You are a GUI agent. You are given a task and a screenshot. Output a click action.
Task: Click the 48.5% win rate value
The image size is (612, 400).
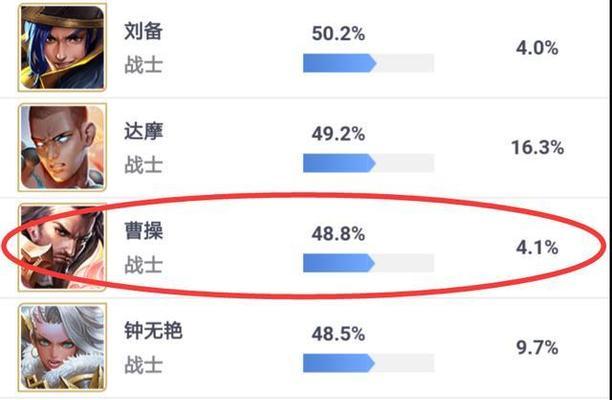(x=338, y=334)
